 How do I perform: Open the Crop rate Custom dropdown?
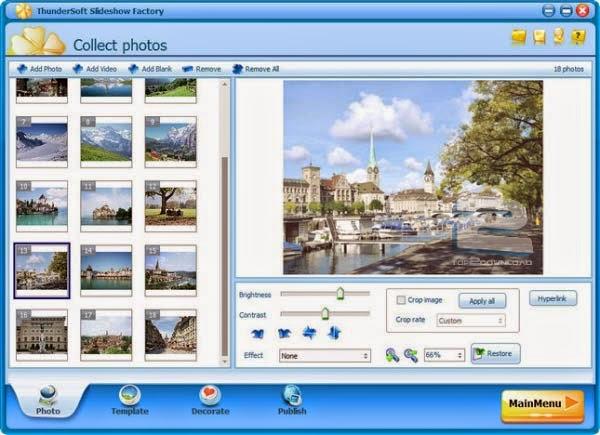click(x=471, y=321)
